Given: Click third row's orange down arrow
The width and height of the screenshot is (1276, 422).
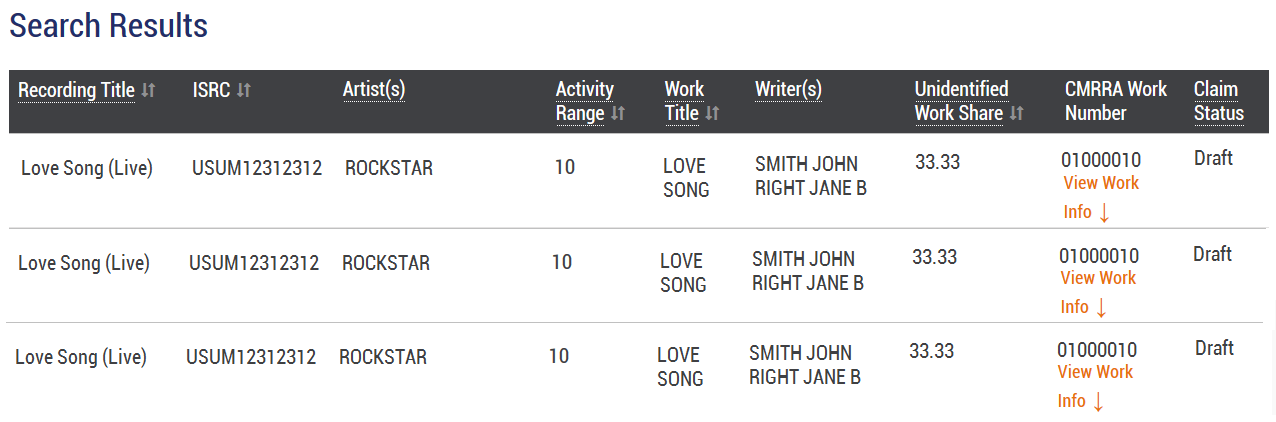Looking at the screenshot, I should pyautogui.click(x=1098, y=402).
